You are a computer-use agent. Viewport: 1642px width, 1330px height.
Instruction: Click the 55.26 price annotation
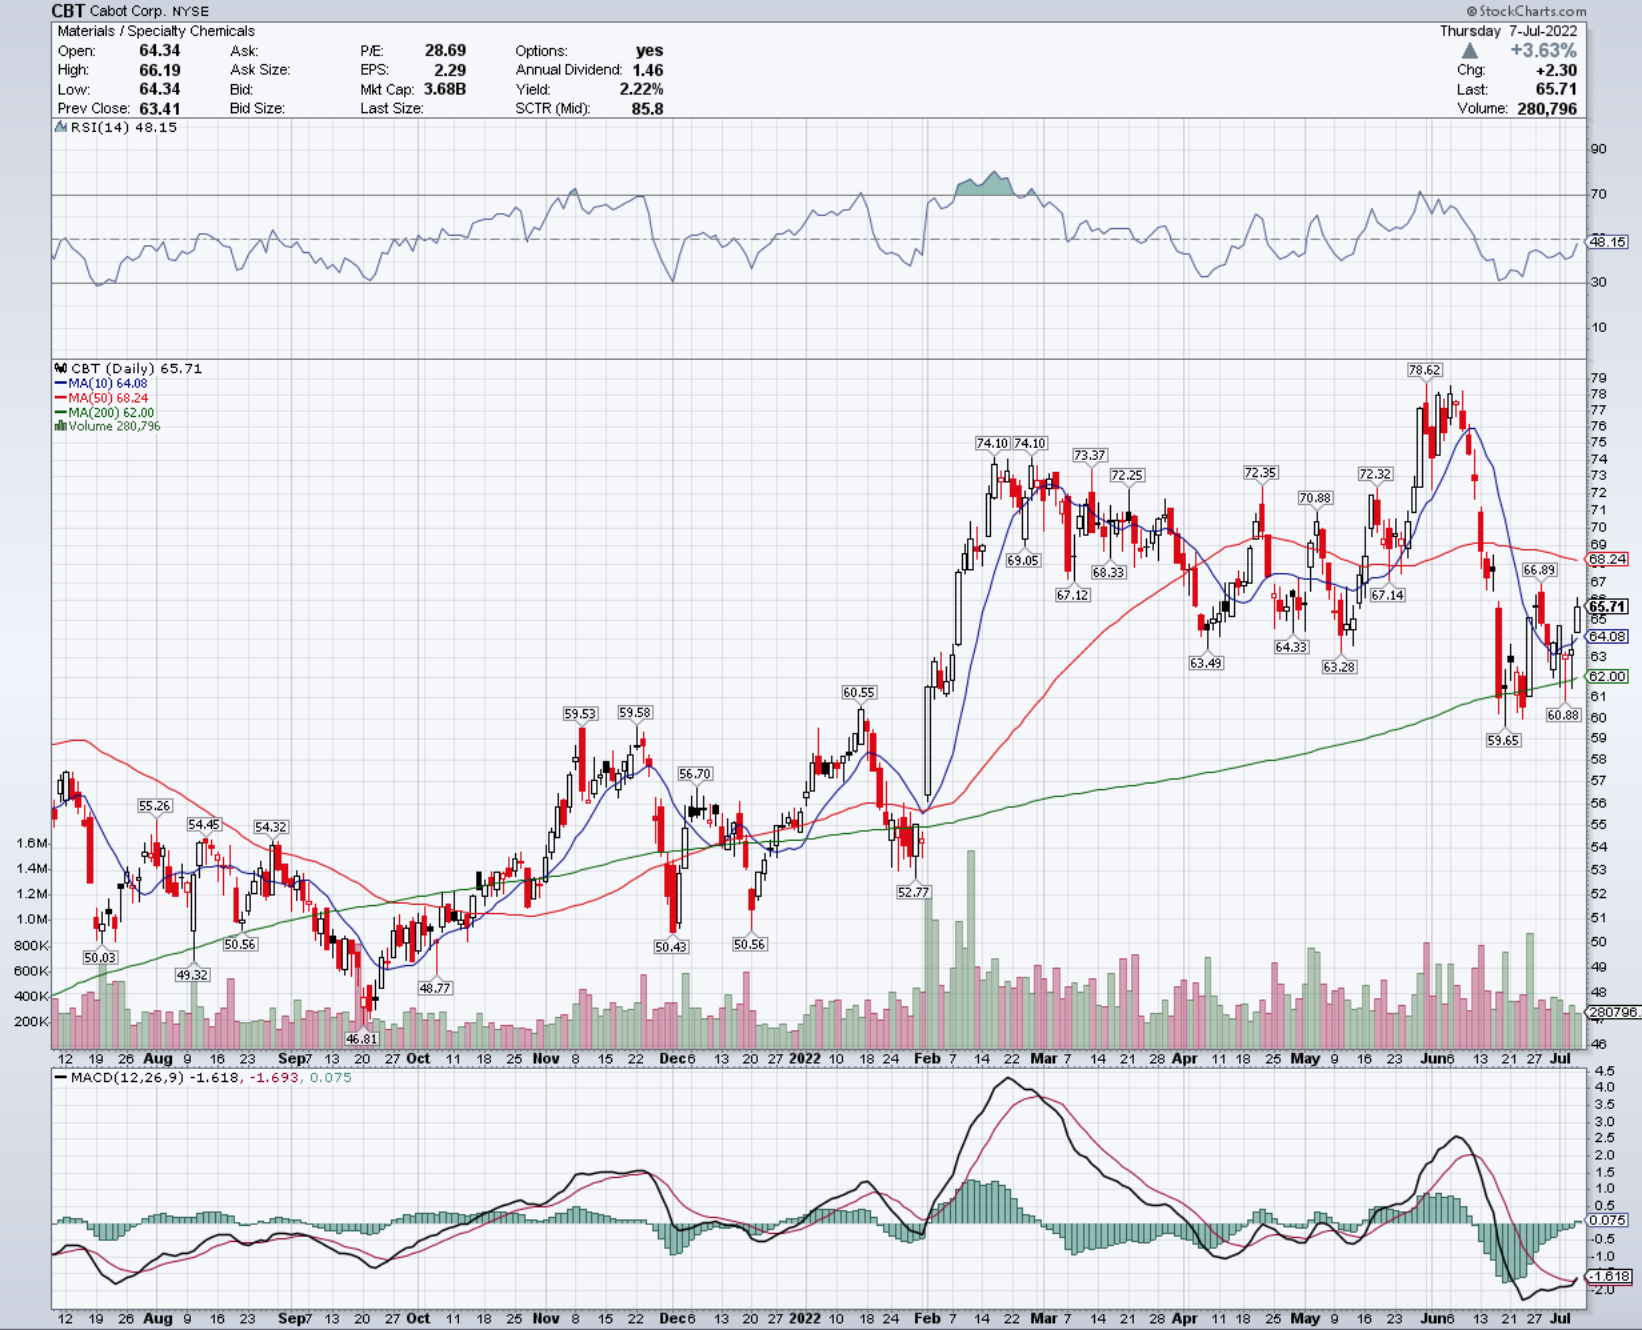coord(155,806)
